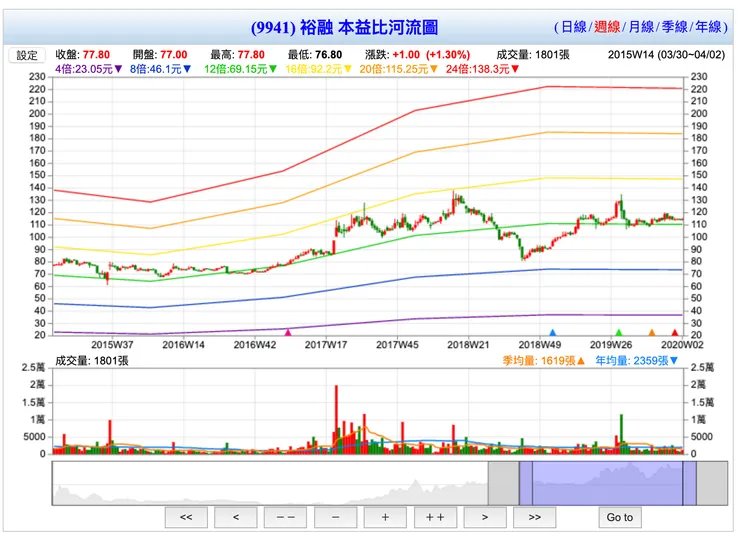Switch to 月線 monthly chart

tap(641, 27)
